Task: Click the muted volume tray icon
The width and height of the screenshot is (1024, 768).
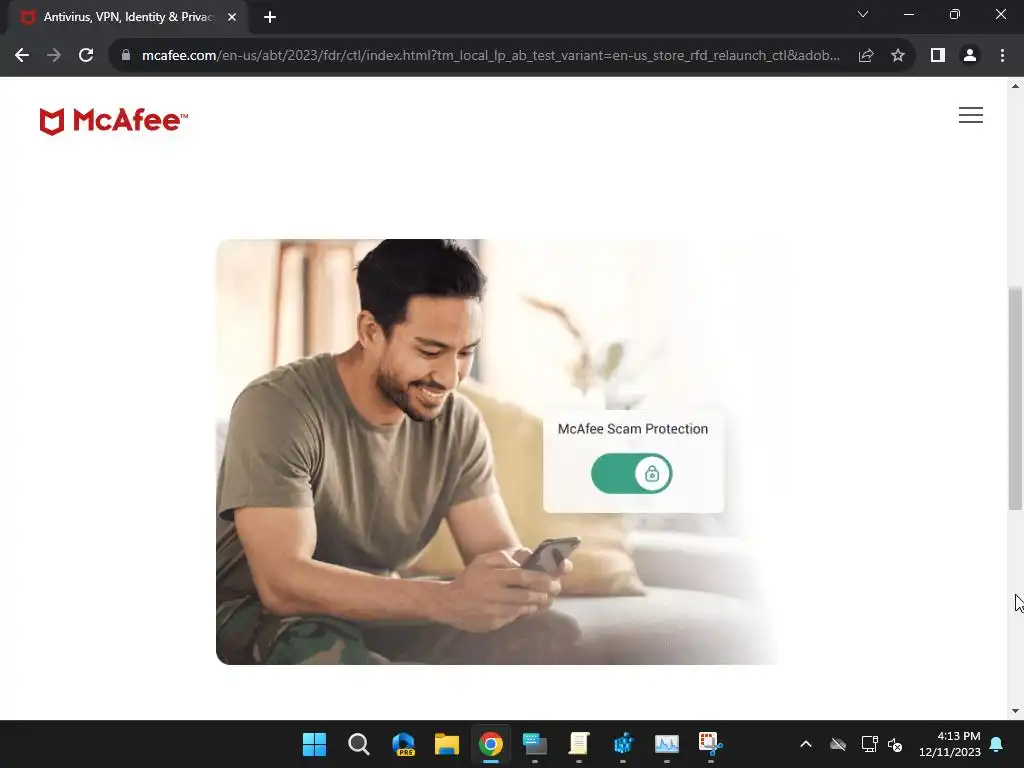Action: [895, 744]
